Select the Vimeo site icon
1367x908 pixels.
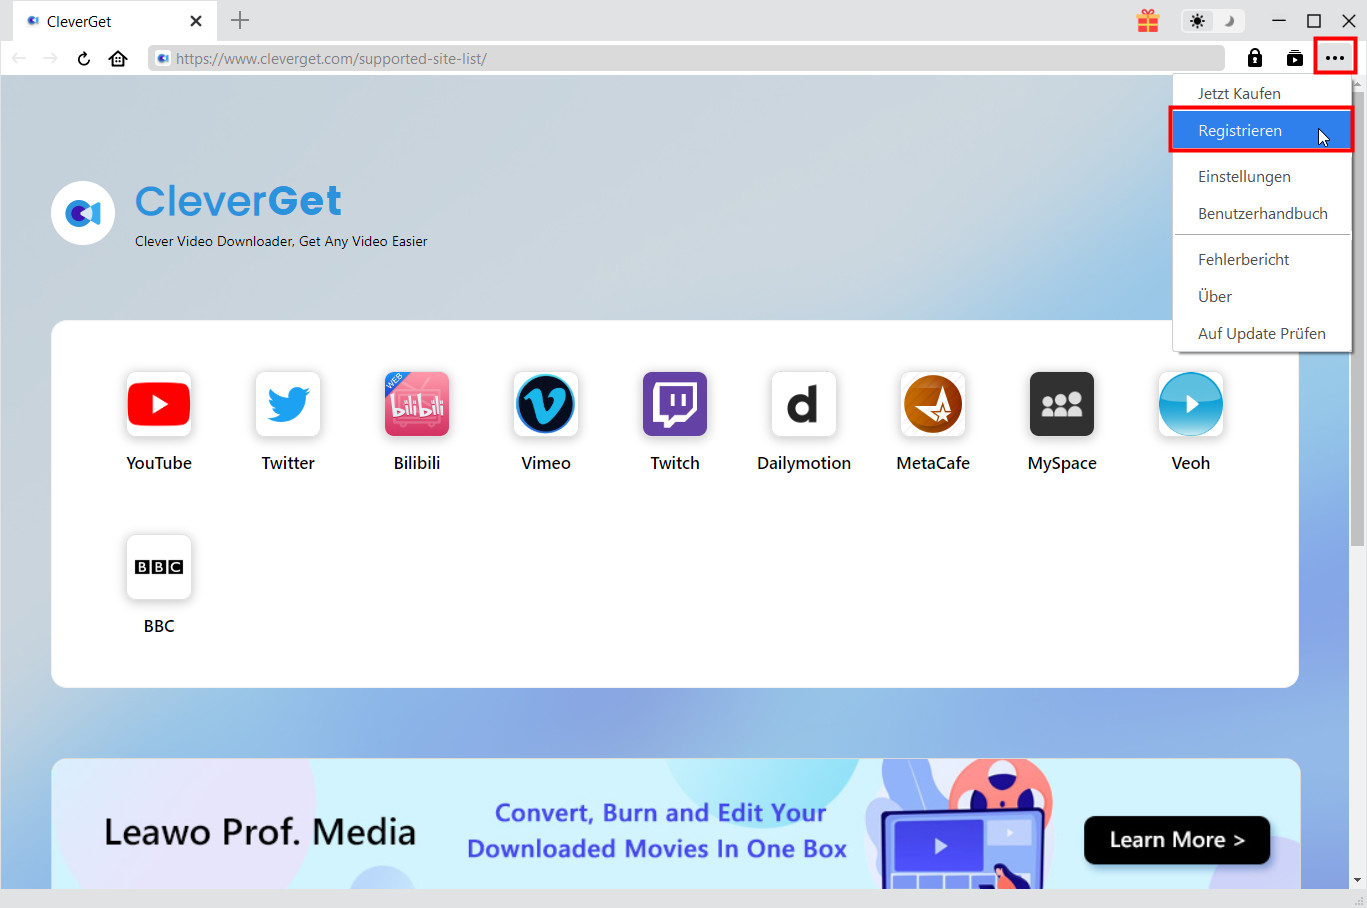click(x=545, y=404)
